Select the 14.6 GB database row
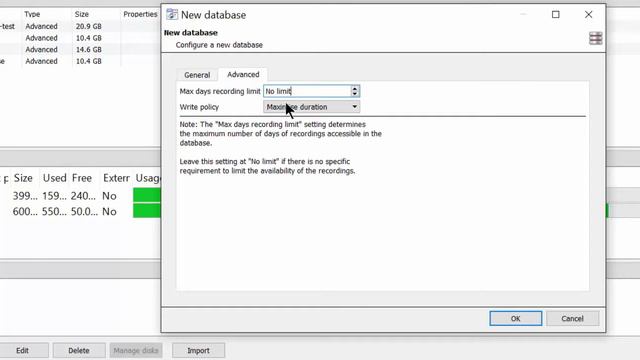This screenshot has width=640, height=360. click(80, 49)
